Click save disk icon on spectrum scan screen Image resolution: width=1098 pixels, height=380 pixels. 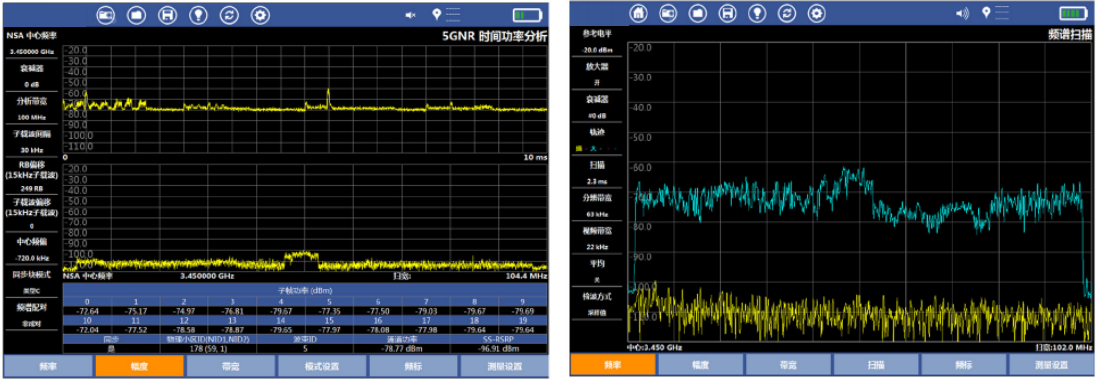point(728,13)
